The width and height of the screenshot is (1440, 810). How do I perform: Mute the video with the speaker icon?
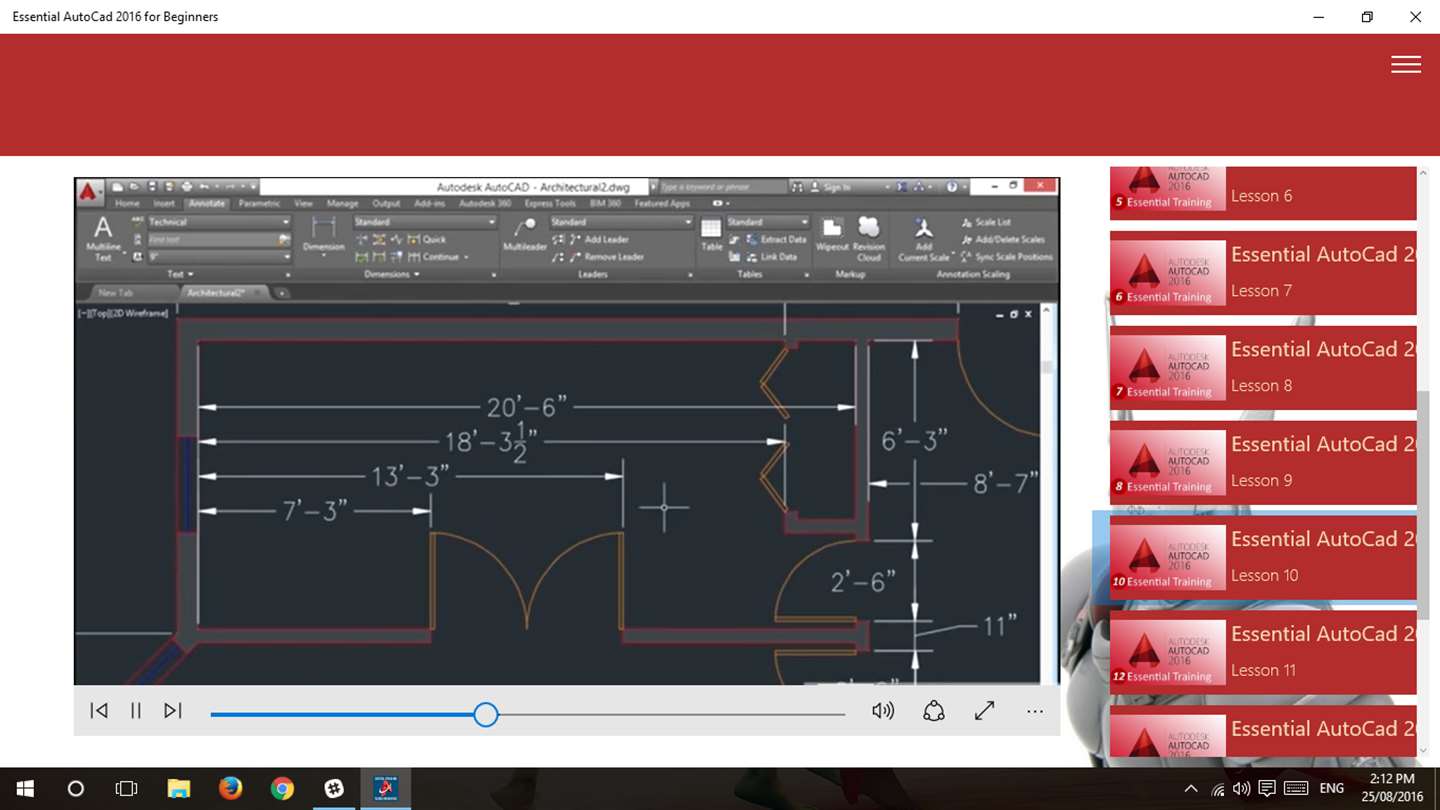click(x=883, y=711)
